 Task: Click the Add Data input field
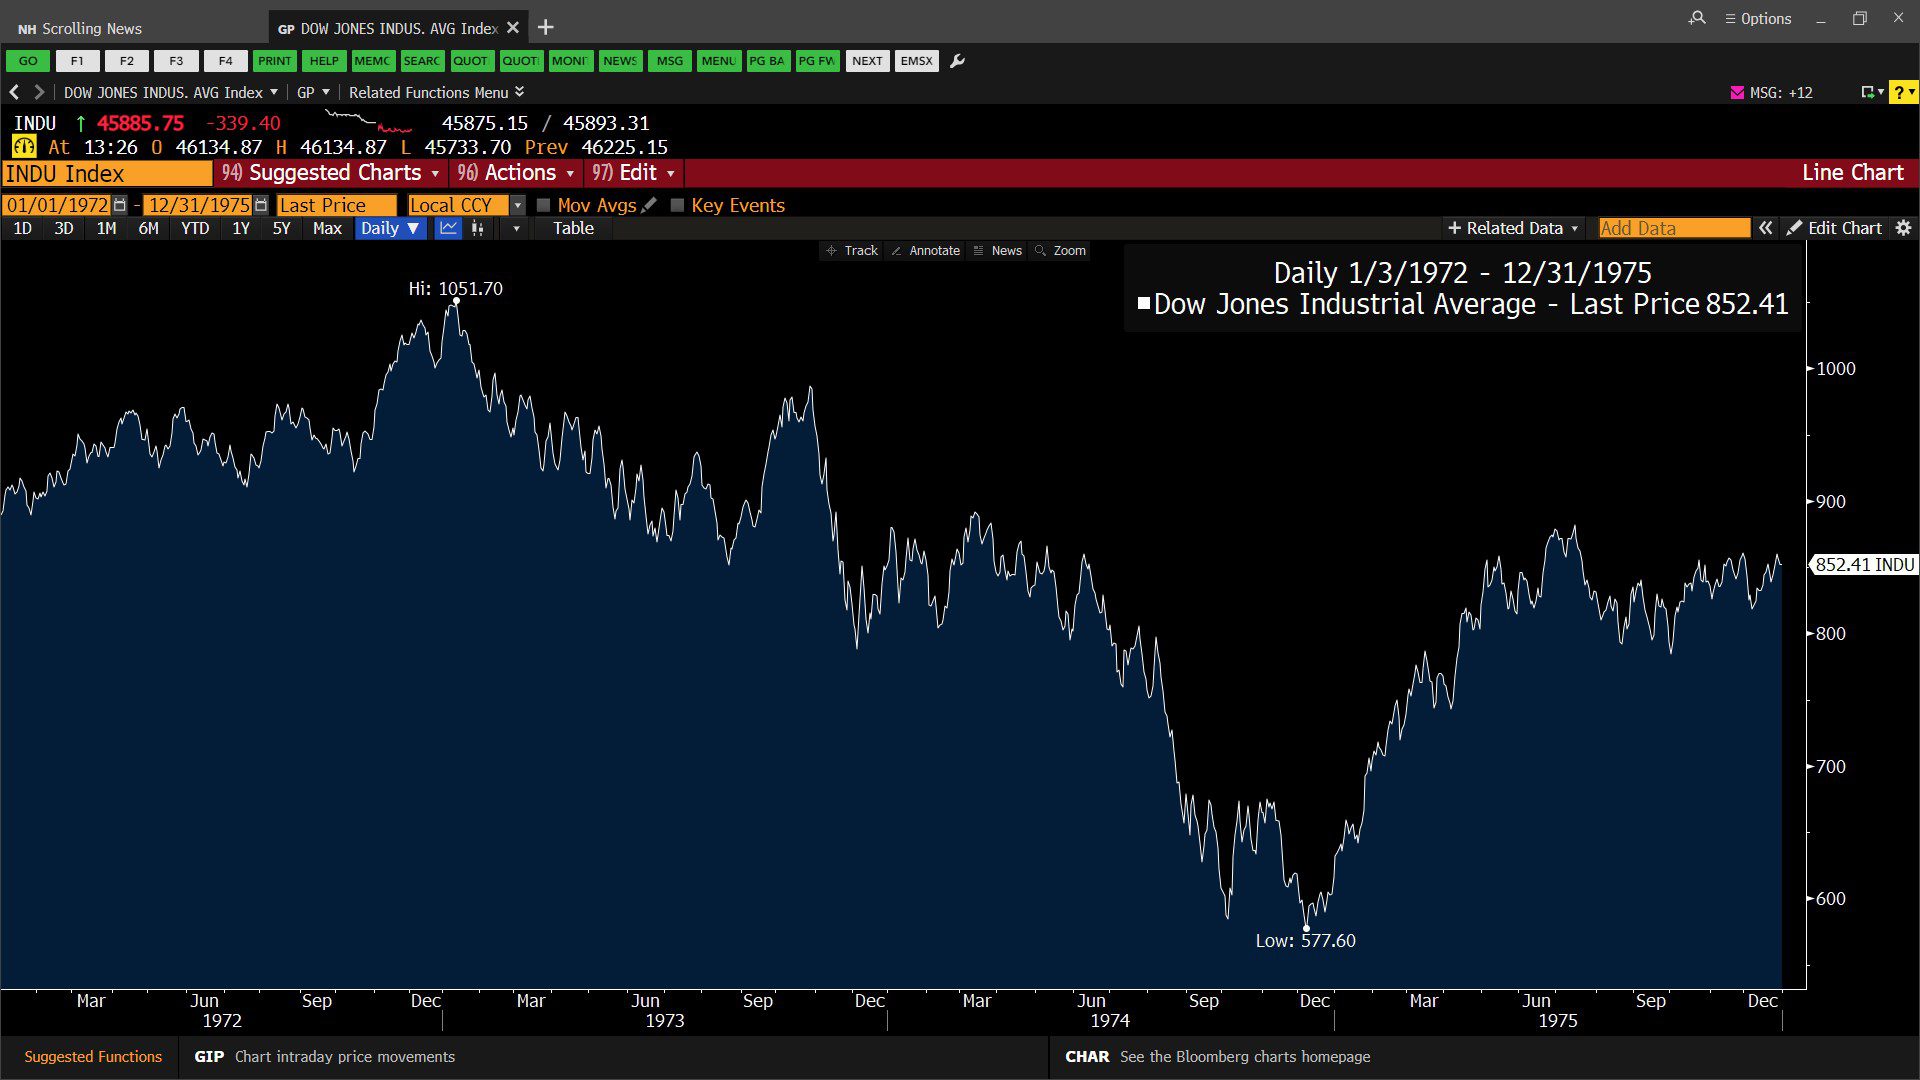pos(1673,228)
